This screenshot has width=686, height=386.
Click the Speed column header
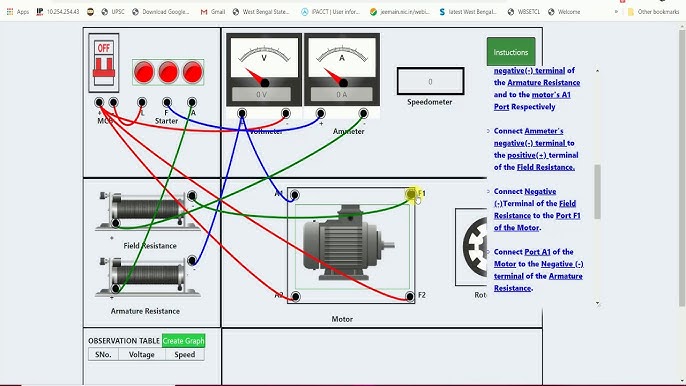tap(185, 354)
